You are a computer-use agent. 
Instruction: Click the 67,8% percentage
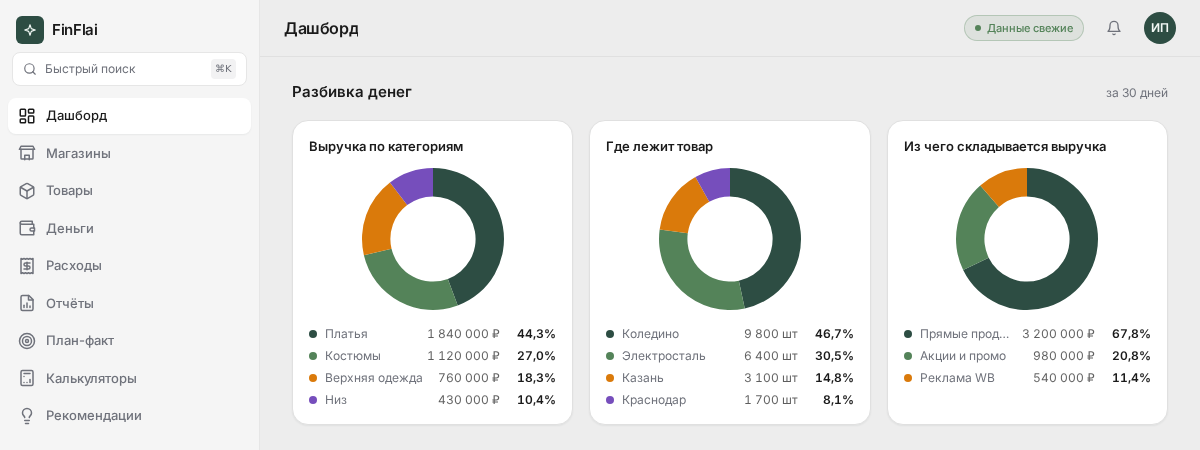(x=1131, y=334)
